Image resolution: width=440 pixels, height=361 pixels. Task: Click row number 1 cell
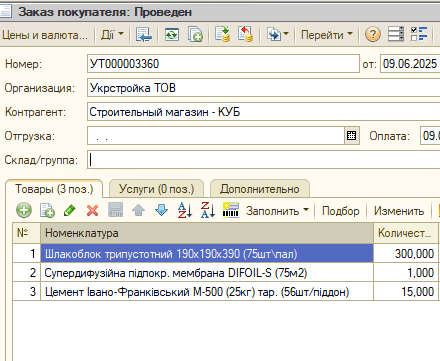[x=27, y=254]
